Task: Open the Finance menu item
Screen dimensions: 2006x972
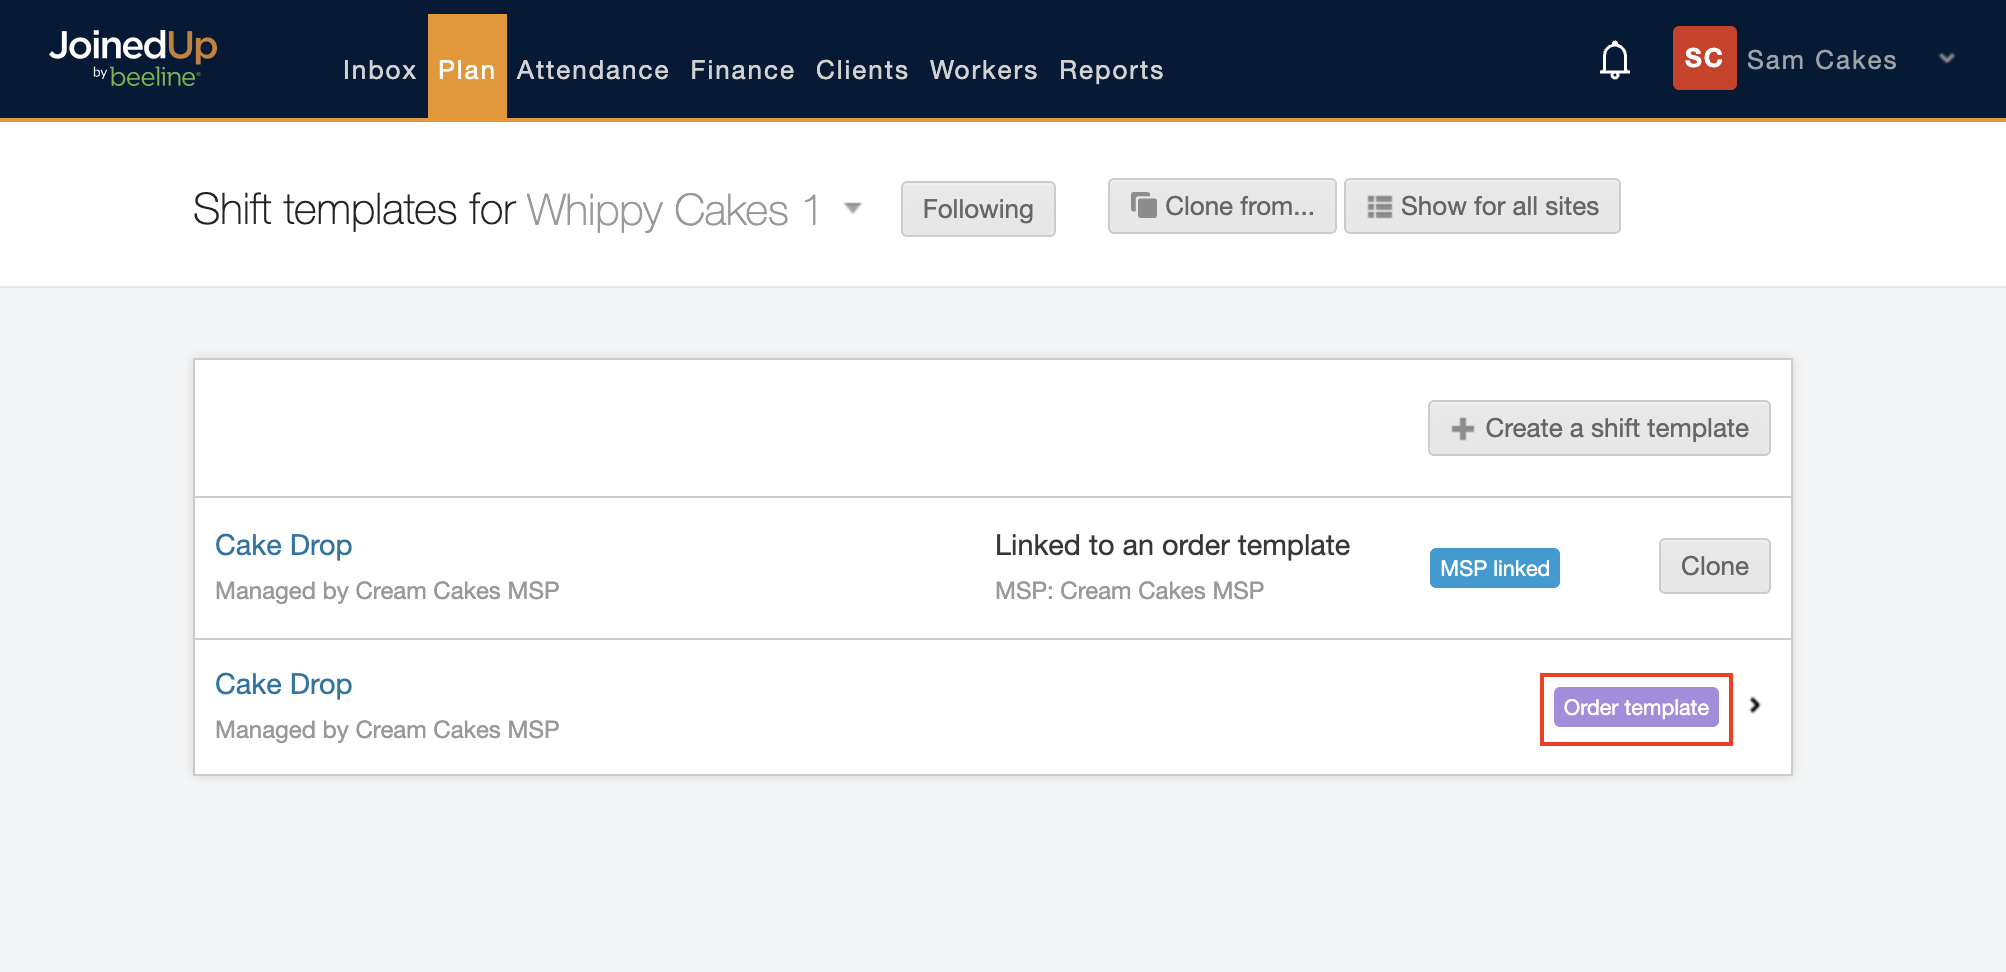Action: click(x=742, y=70)
